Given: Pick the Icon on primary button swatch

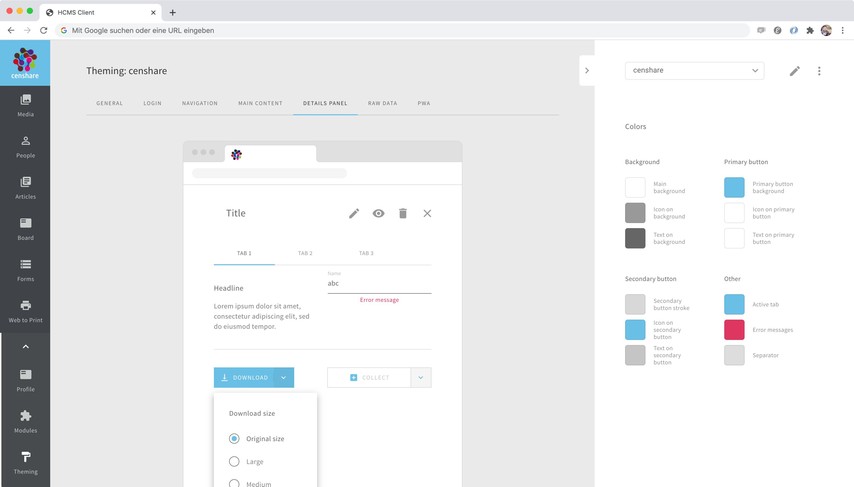Looking at the screenshot, I should pyautogui.click(x=734, y=213).
